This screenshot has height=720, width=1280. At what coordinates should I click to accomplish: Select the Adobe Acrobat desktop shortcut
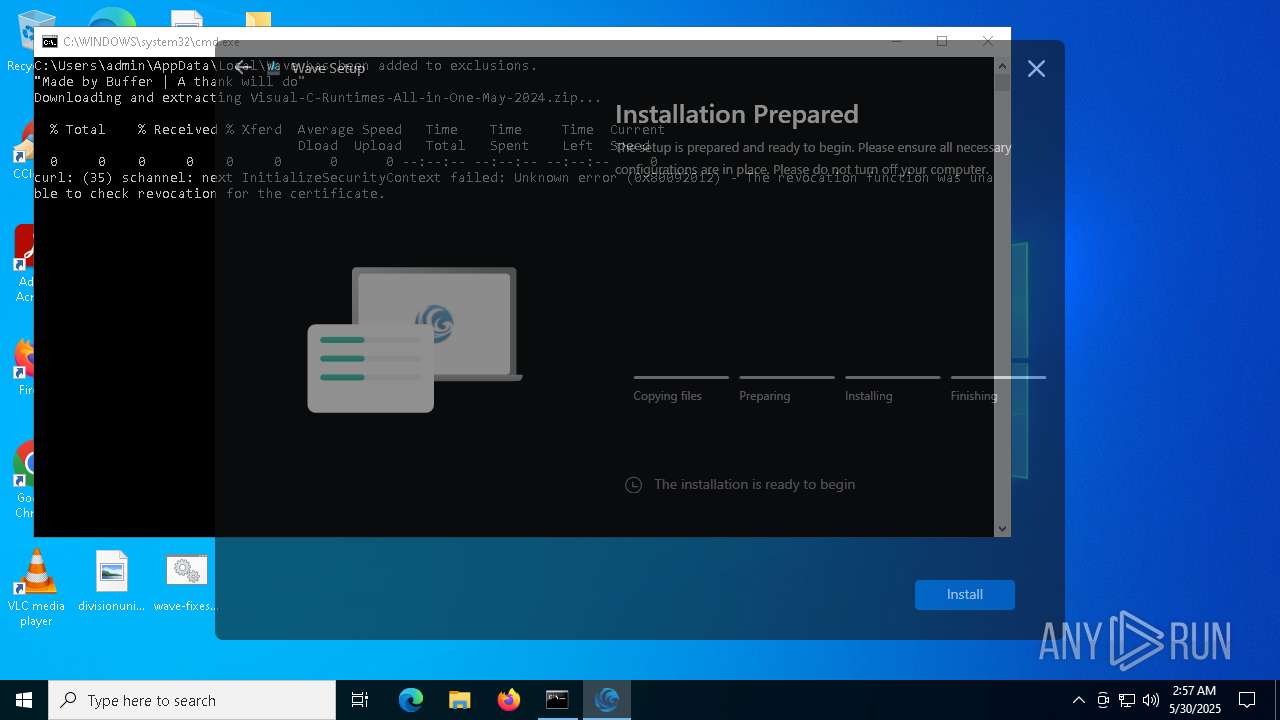[x=22, y=264]
